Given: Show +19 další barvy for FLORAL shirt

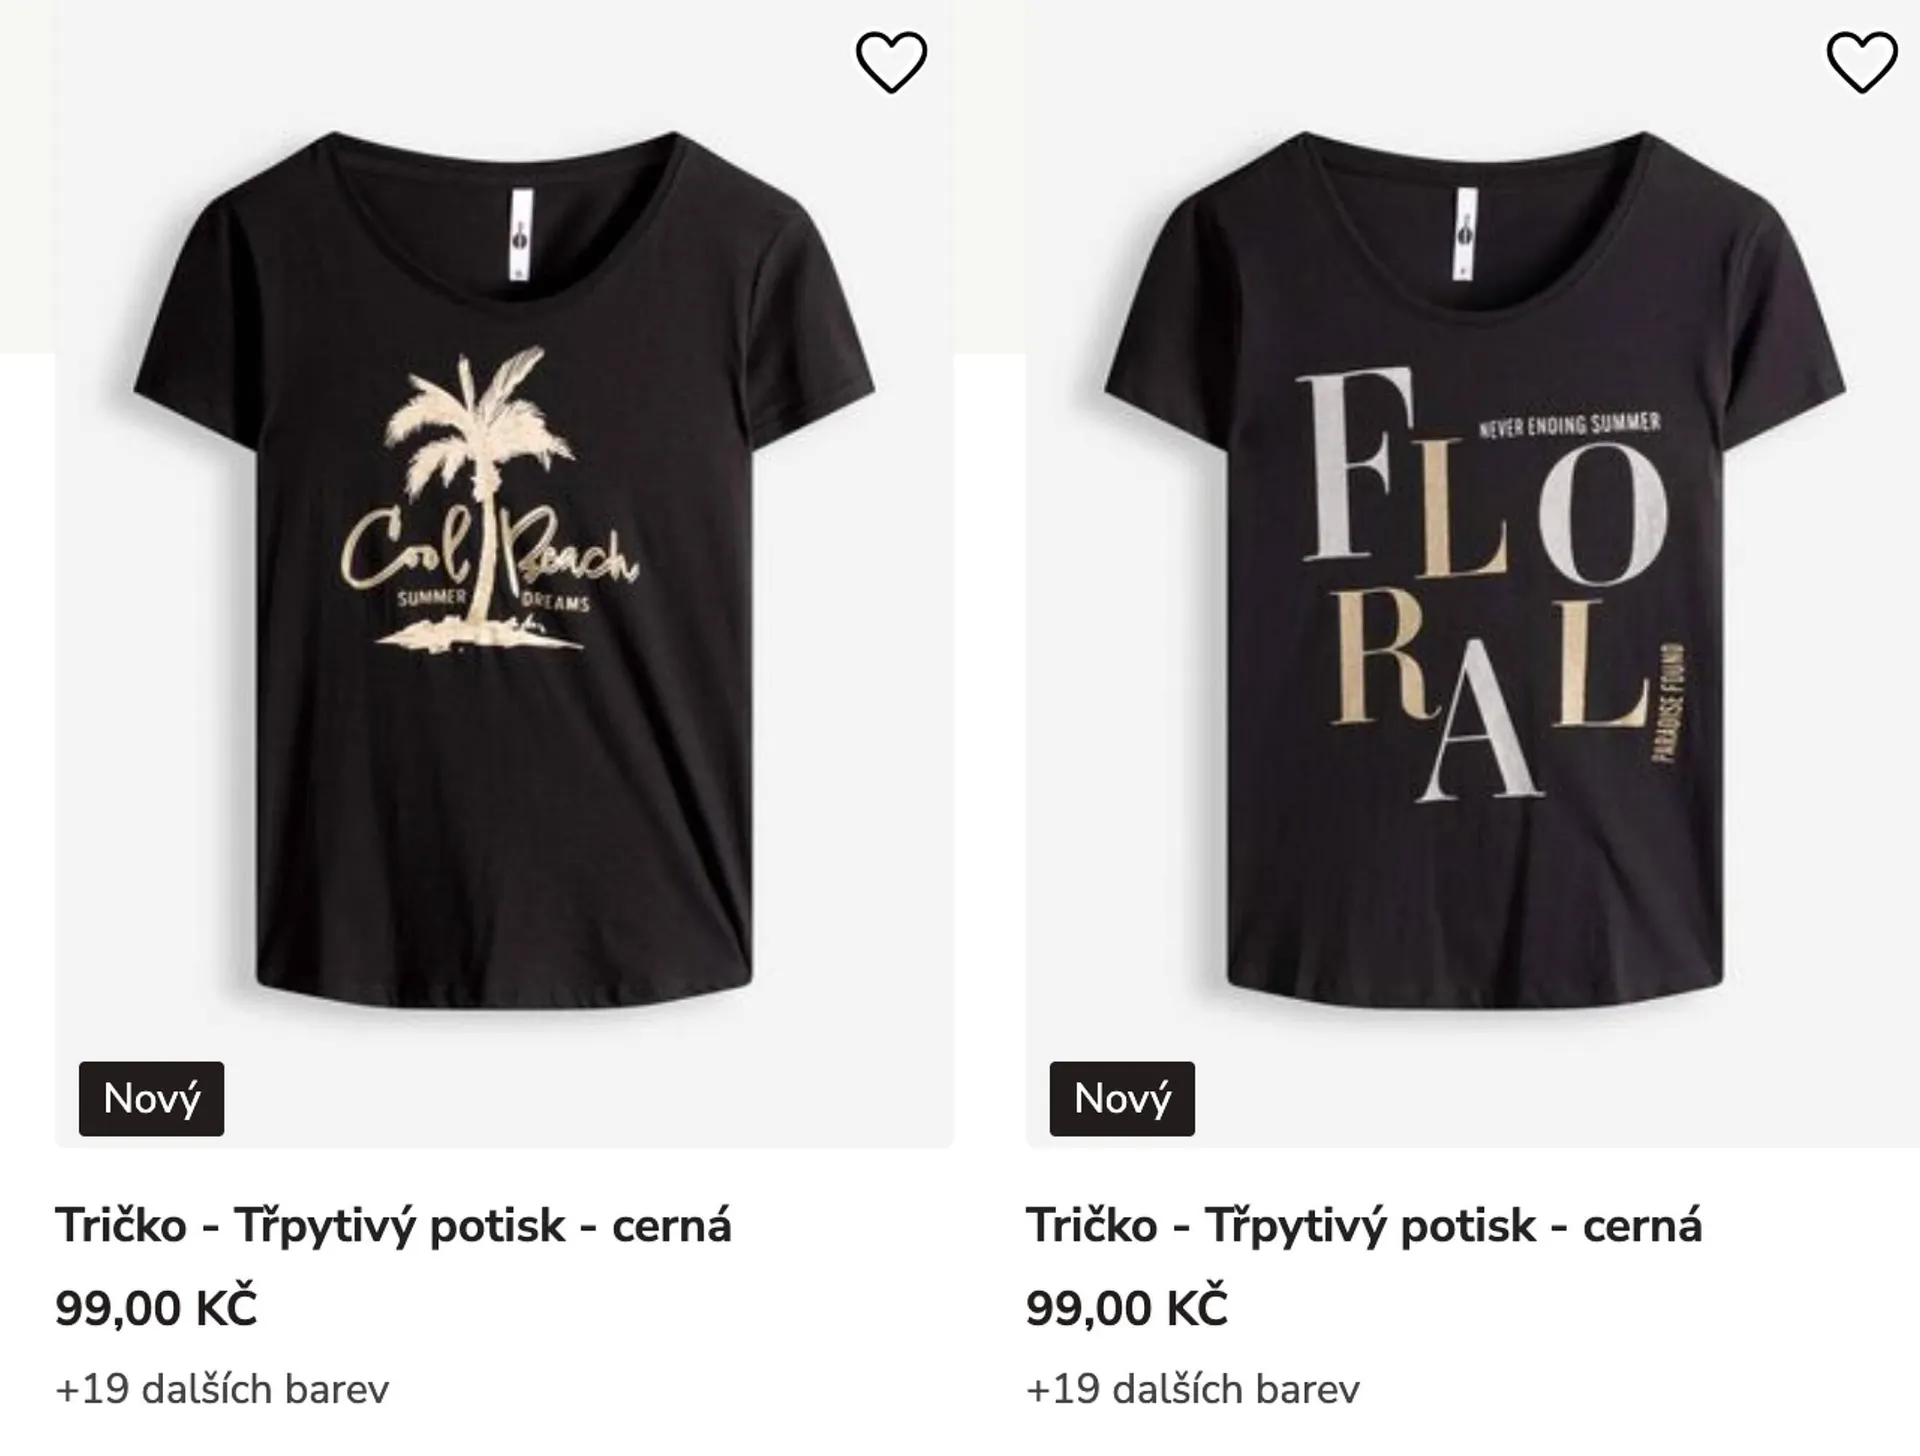Looking at the screenshot, I should [1192, 1389].
